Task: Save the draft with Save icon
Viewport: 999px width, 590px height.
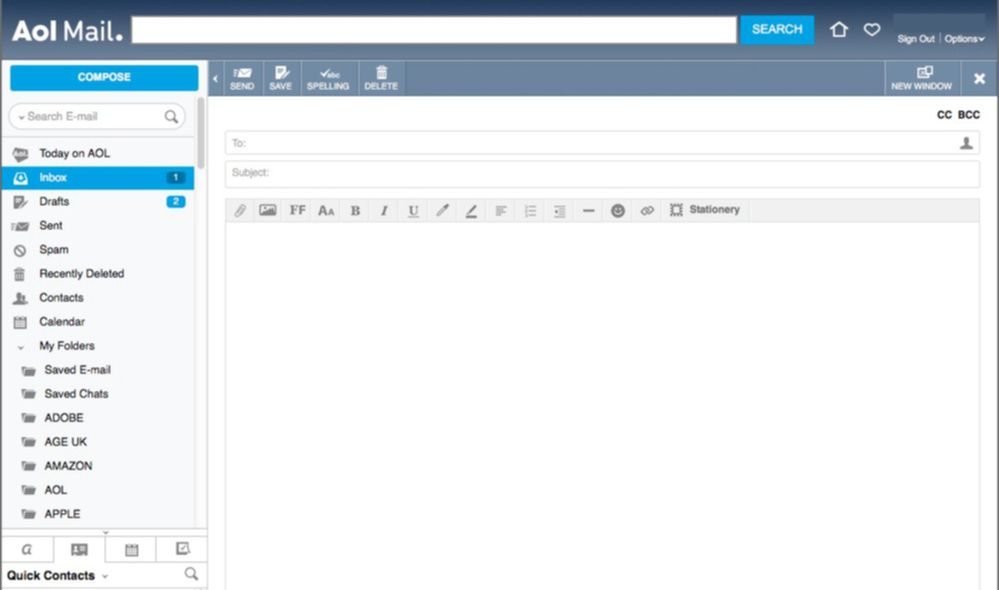Action: click(280, 78)
